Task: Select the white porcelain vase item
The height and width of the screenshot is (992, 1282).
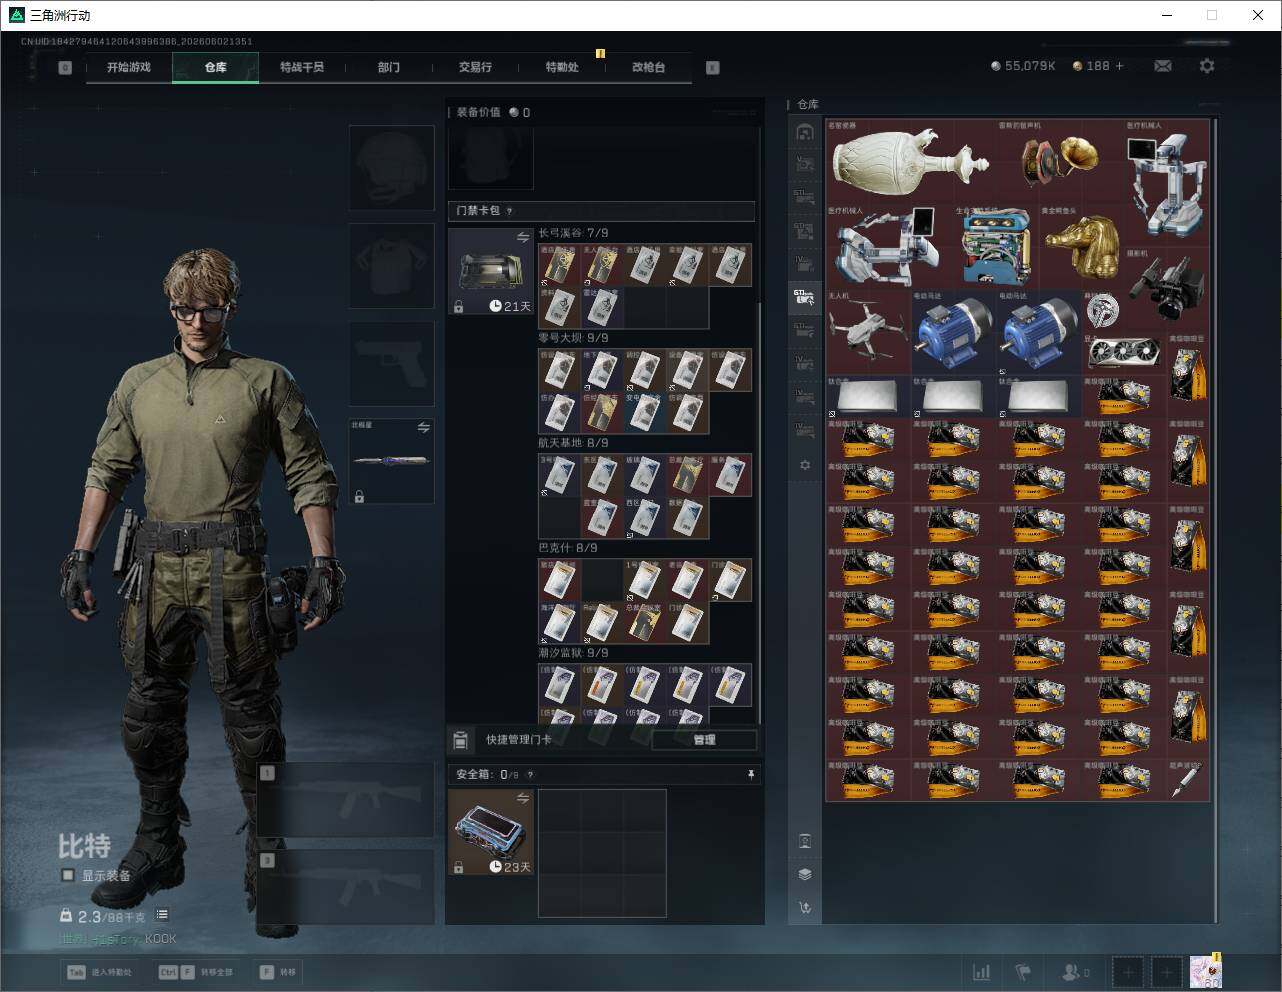Action: coord(910,162)
